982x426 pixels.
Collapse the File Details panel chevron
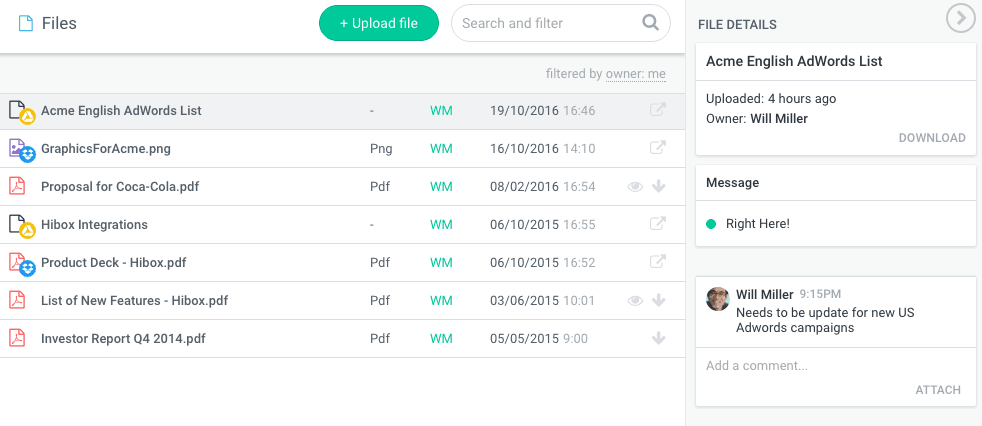click(x=960, y=18)
